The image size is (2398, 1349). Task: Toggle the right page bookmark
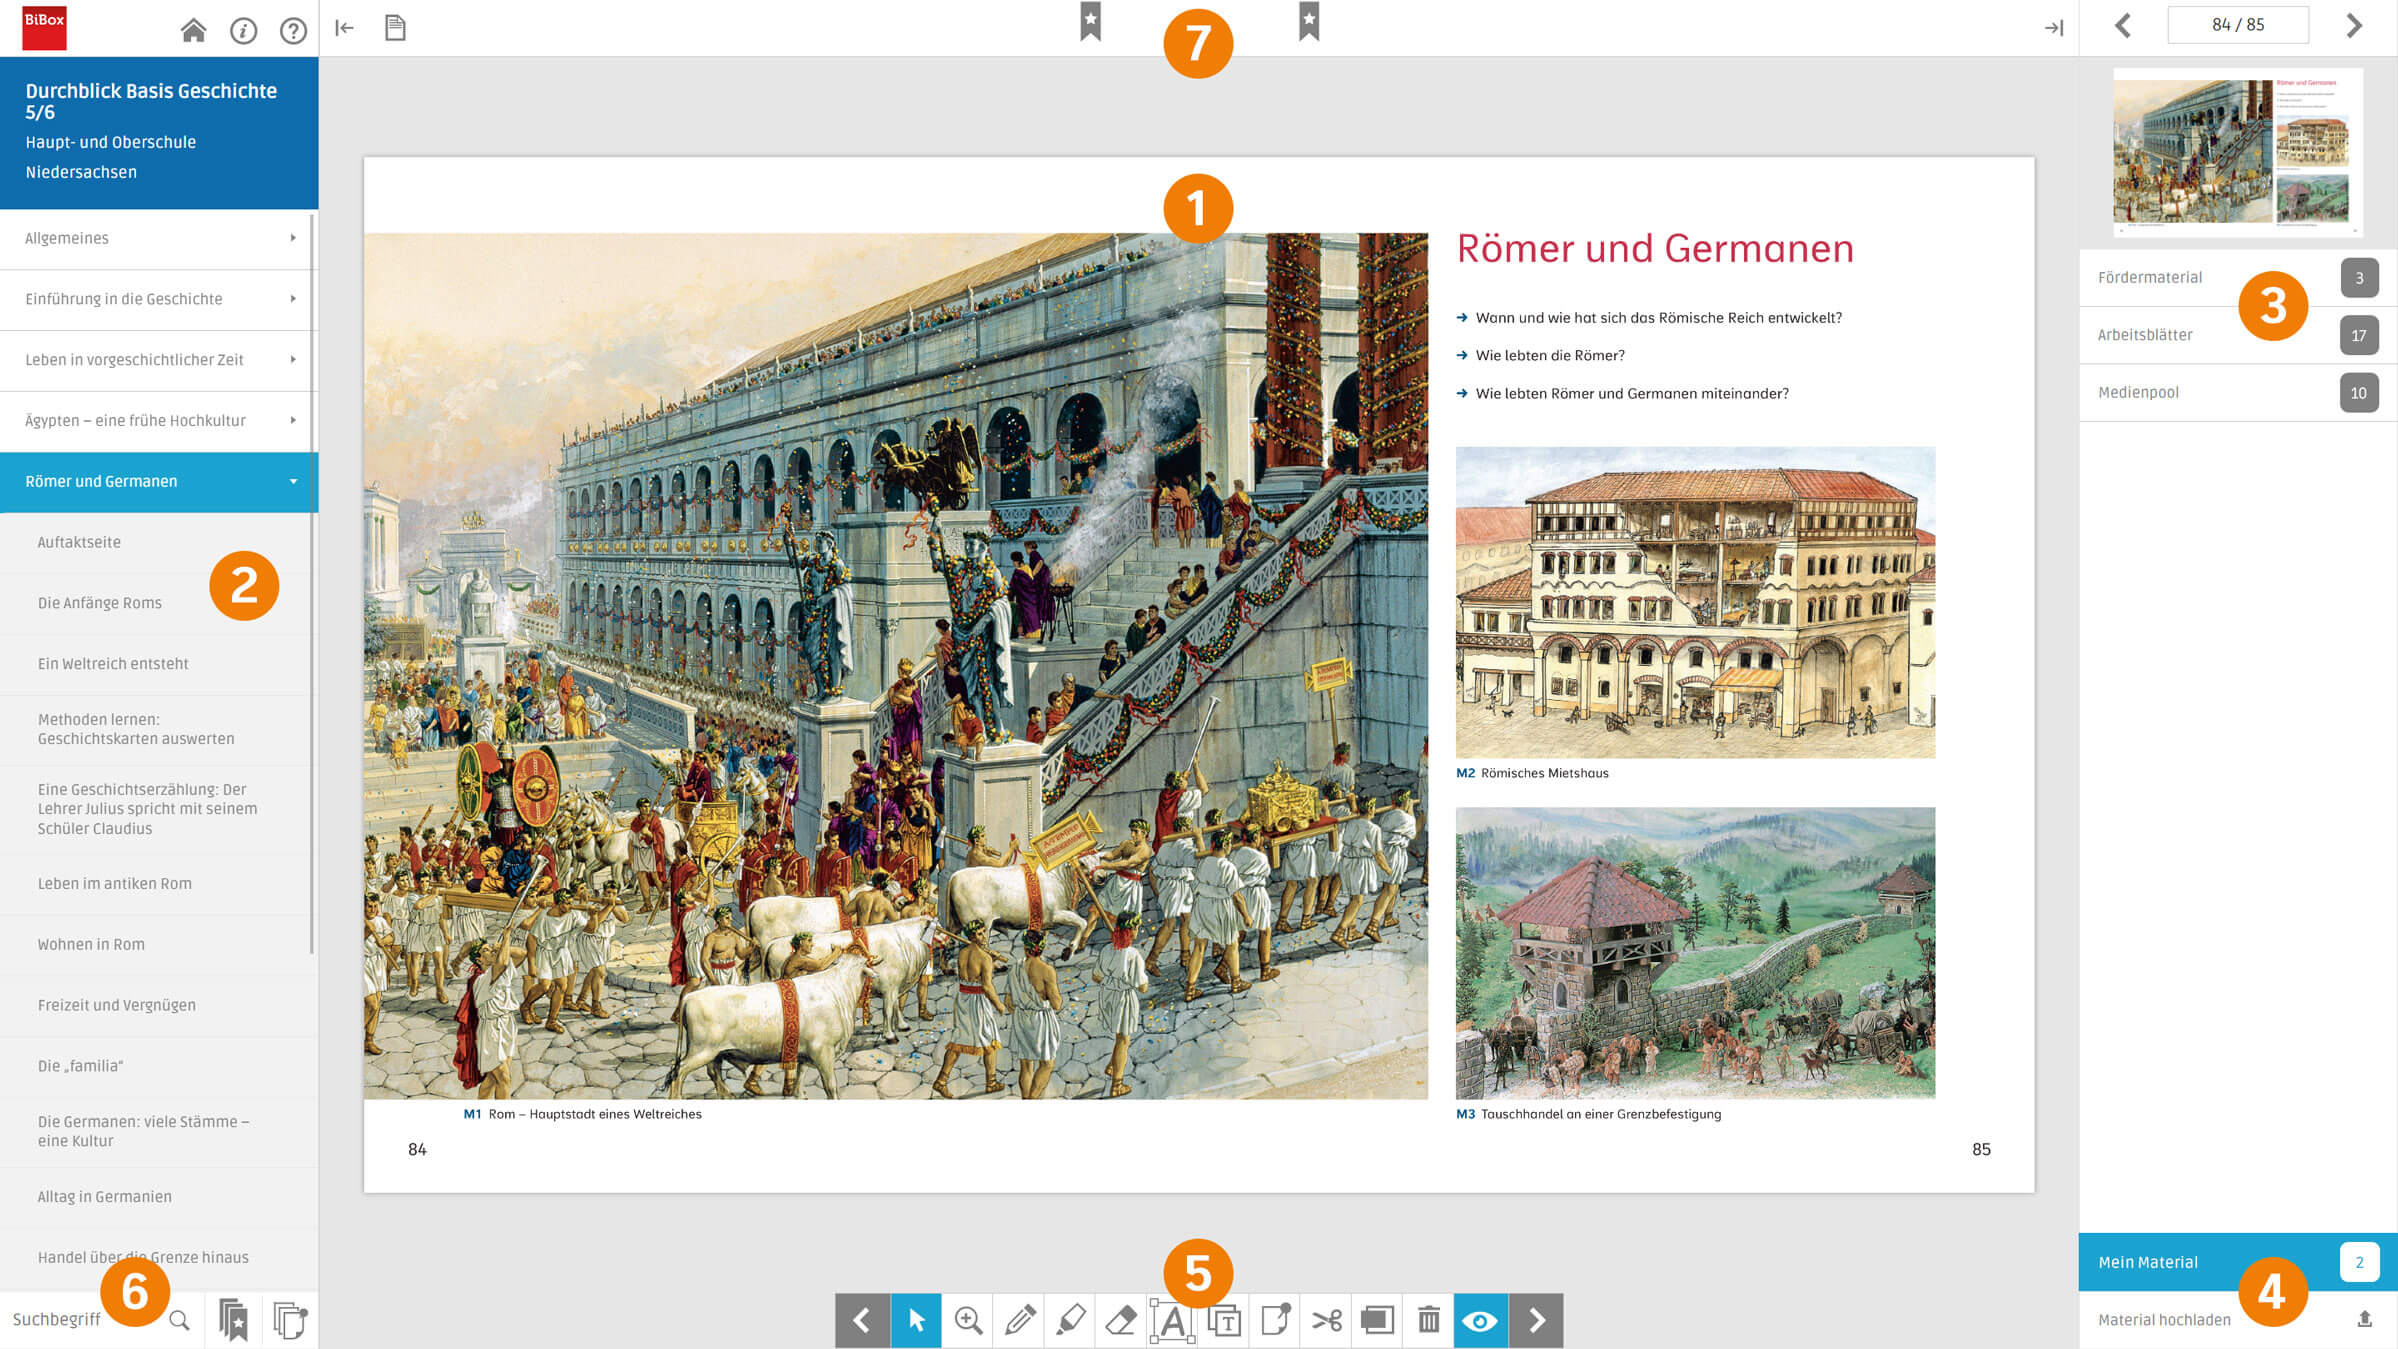click(1309, 21)
